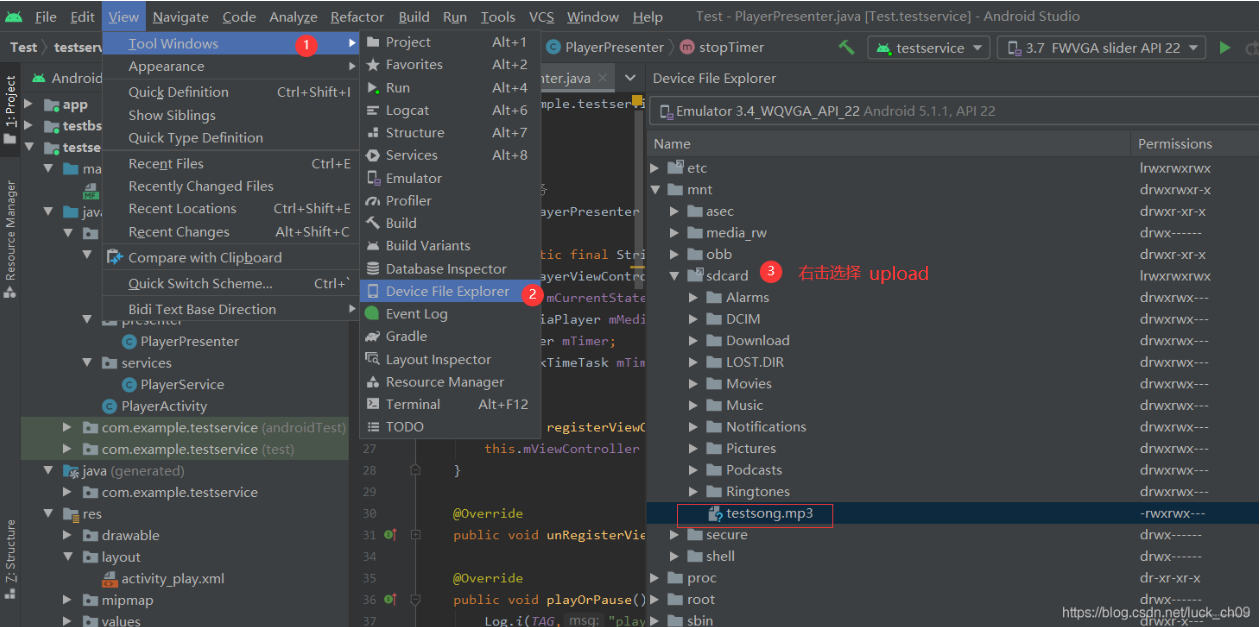1260x627 pixels.
Task: Click the Event Log icon
Action: click(373, 314)
